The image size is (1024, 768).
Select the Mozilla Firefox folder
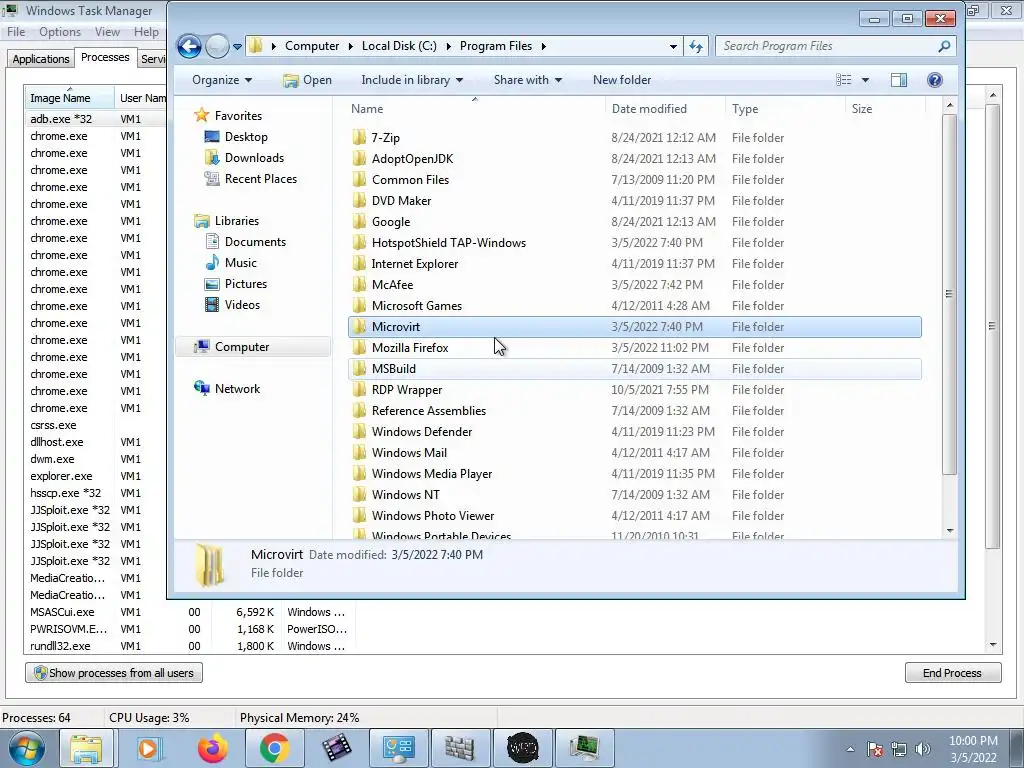pyautogui.click(x=410, y=347)
